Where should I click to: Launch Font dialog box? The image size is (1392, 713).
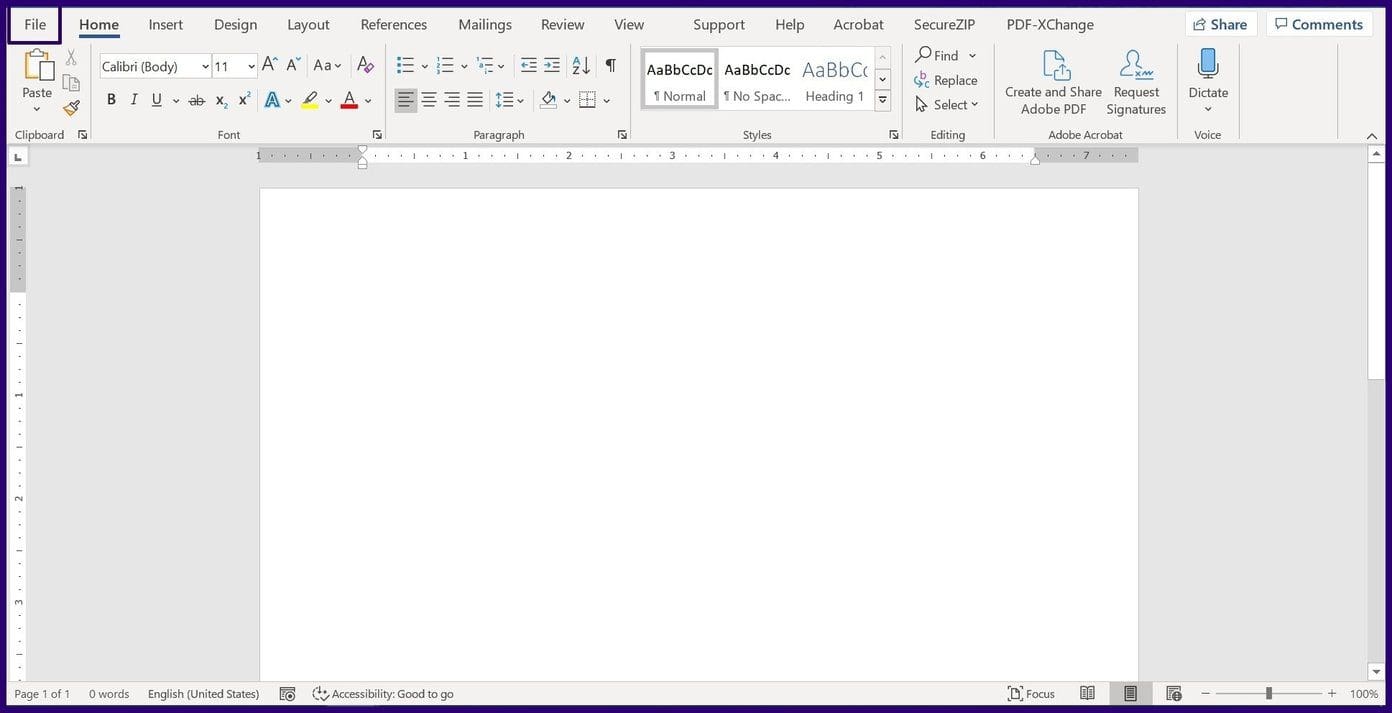point(377,135)
